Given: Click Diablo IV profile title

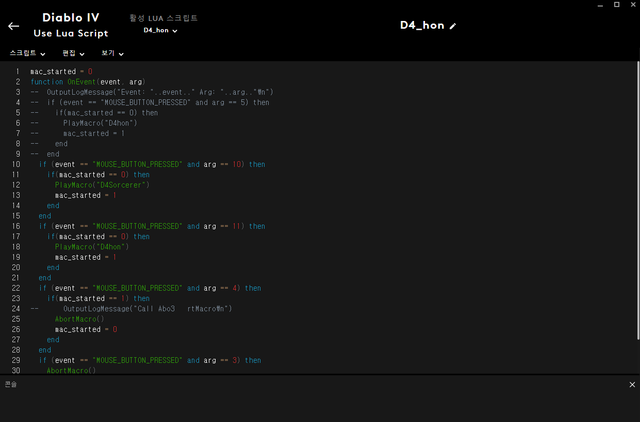Looking at the screenshot, I should (71, 18).
